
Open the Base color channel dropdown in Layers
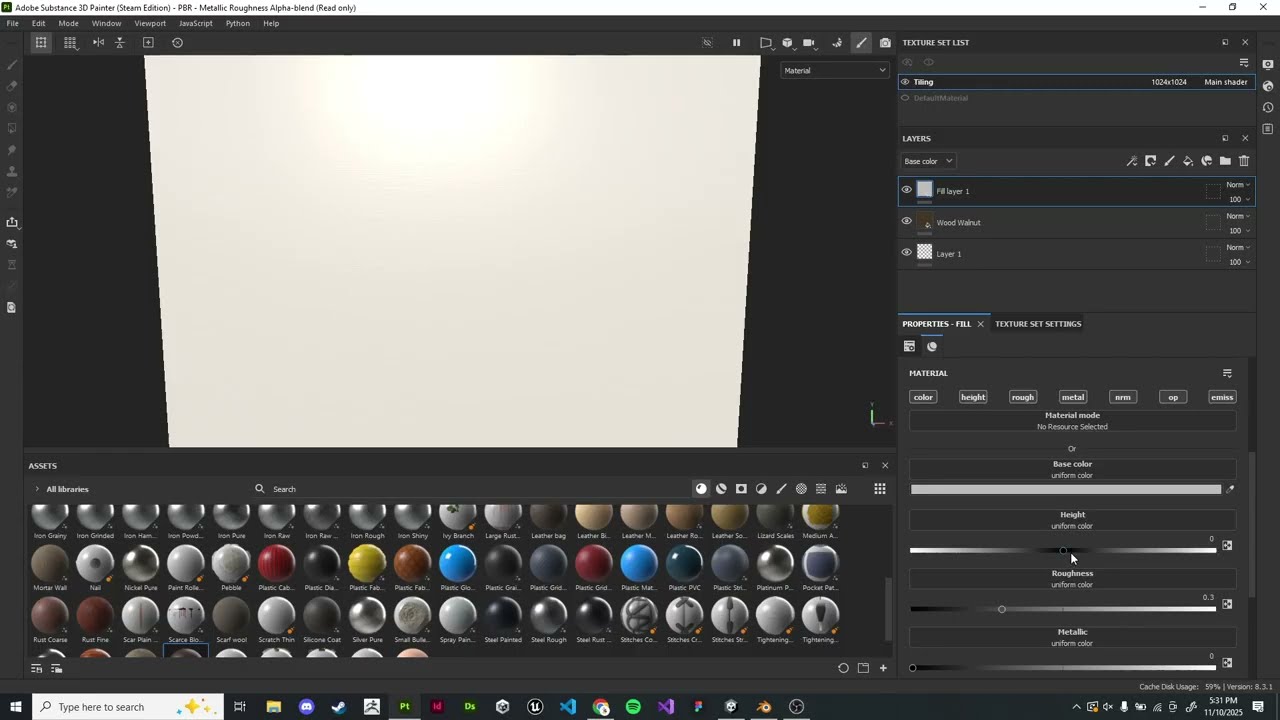[928, 161]
